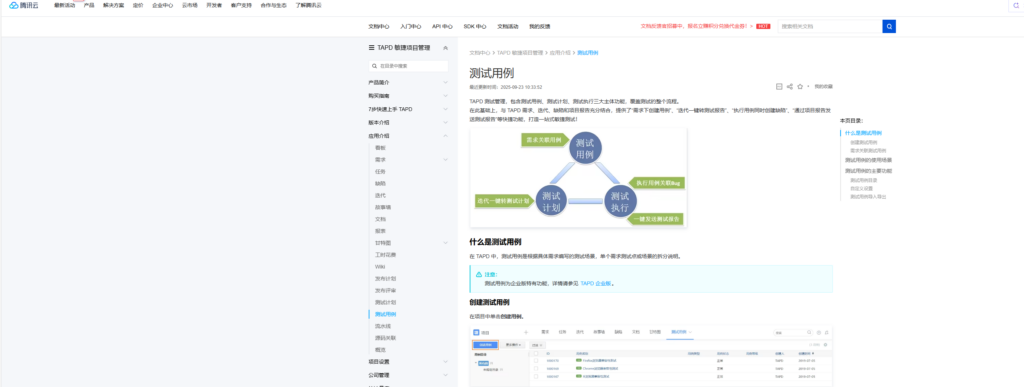Open 解决方案 in top navigation
This screenshot has width=1024, height=387.
coord(114,5)
